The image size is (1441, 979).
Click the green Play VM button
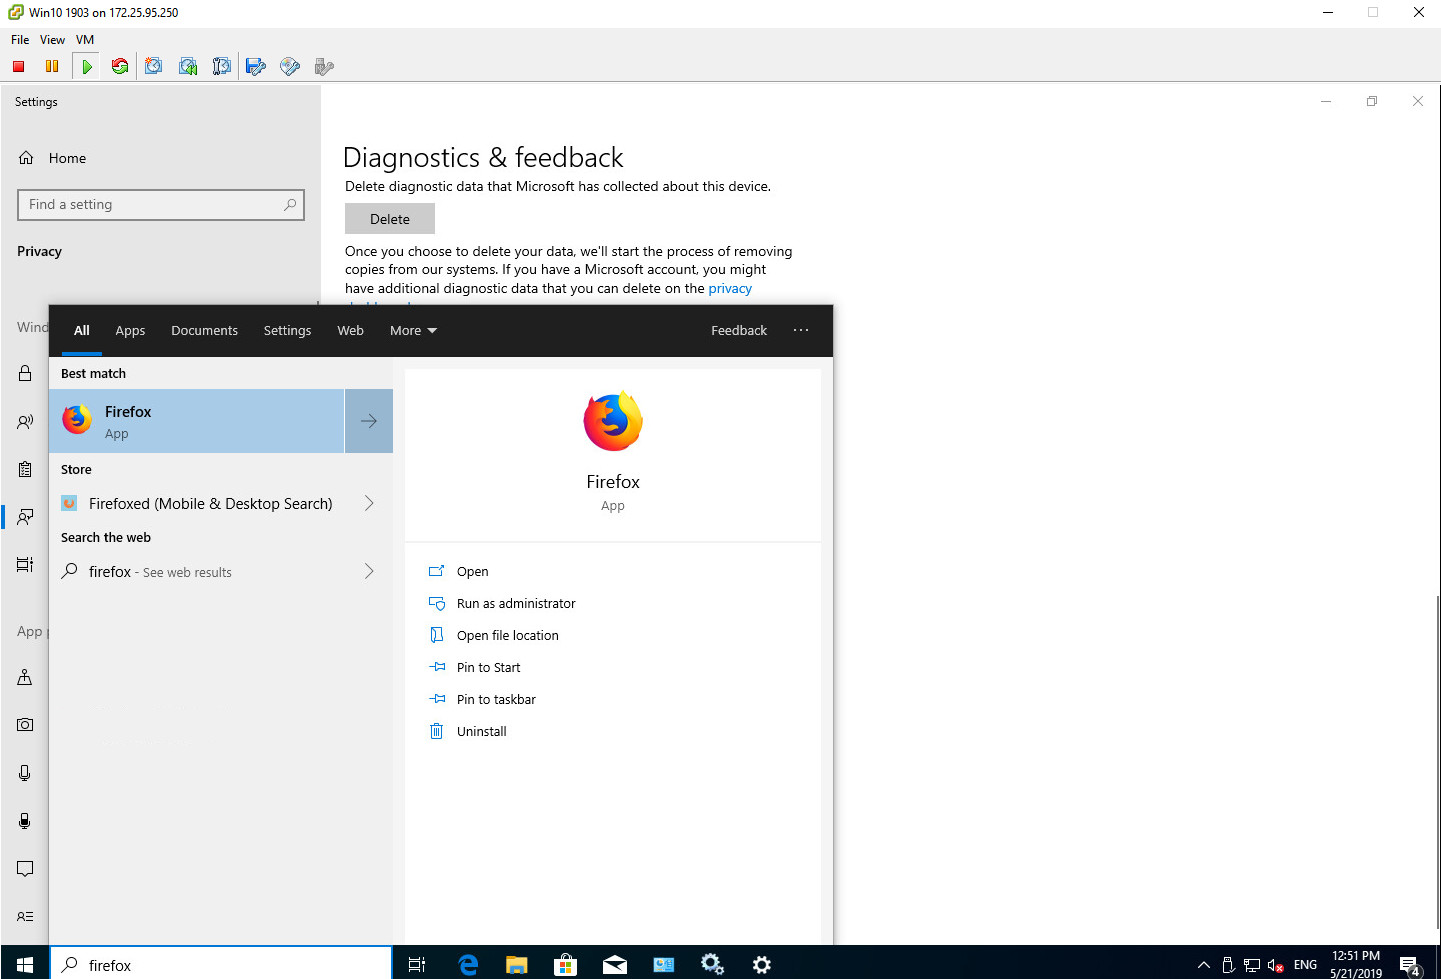point(87,66)
